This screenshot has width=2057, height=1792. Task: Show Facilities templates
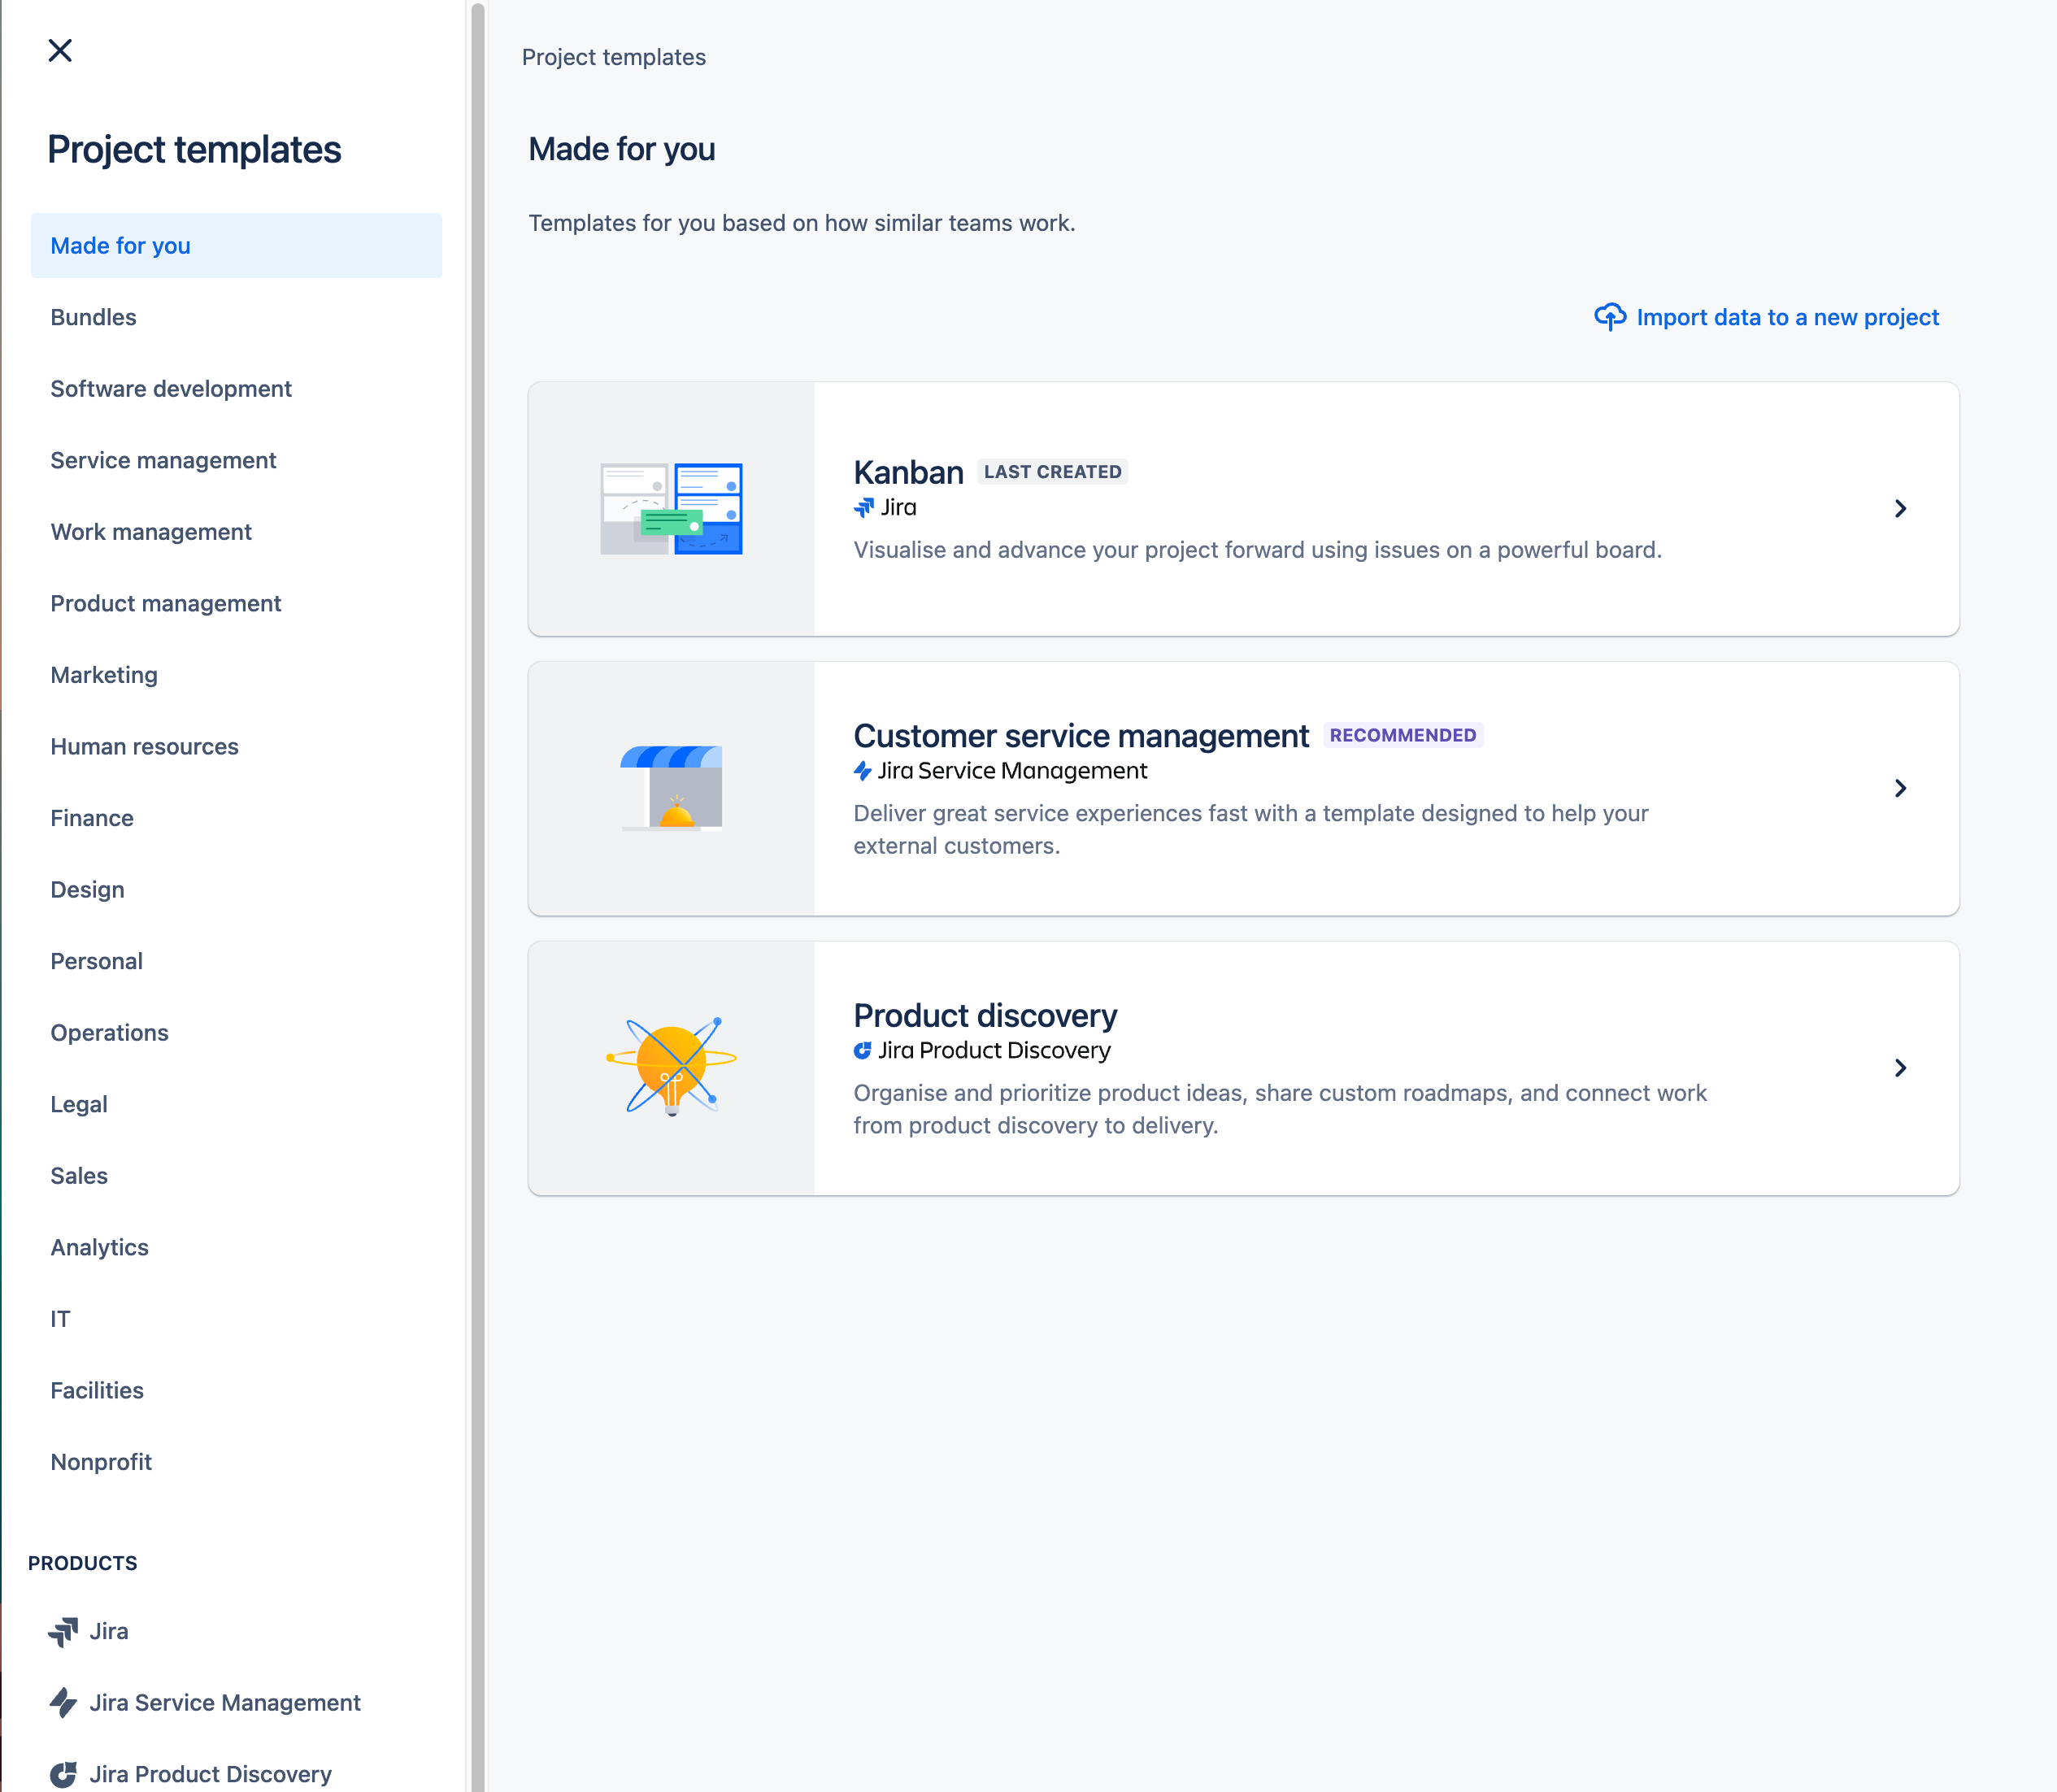pyautogui.click(x=236, y=1390)
